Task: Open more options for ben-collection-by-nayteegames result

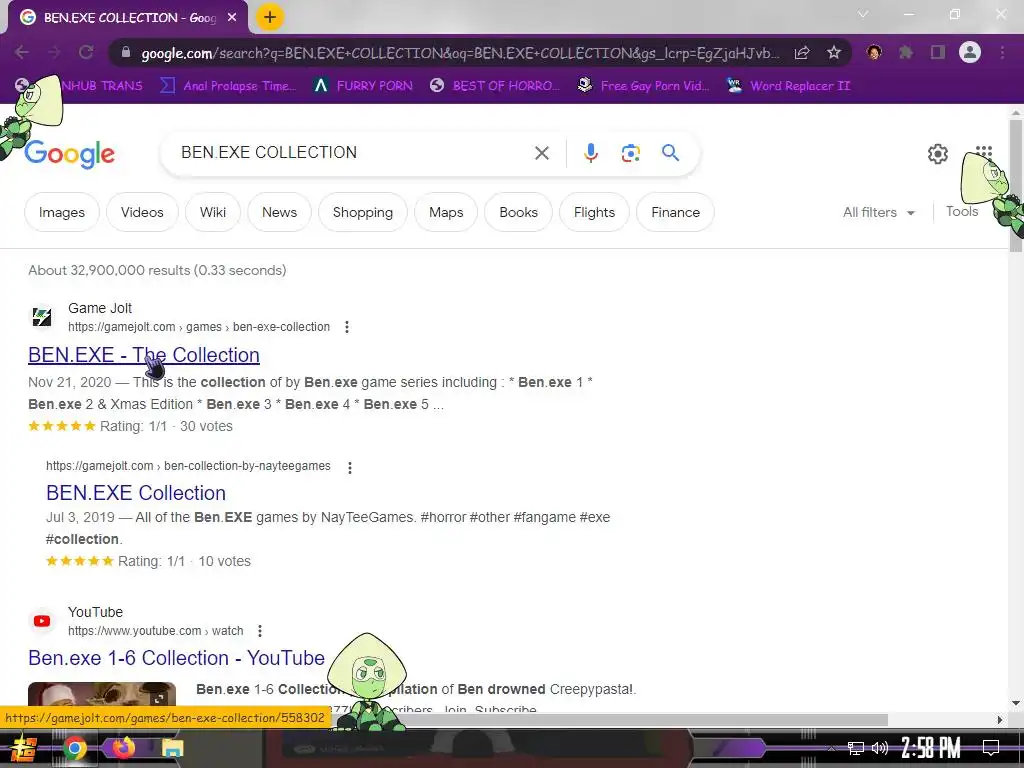Action: click(350, 468)
